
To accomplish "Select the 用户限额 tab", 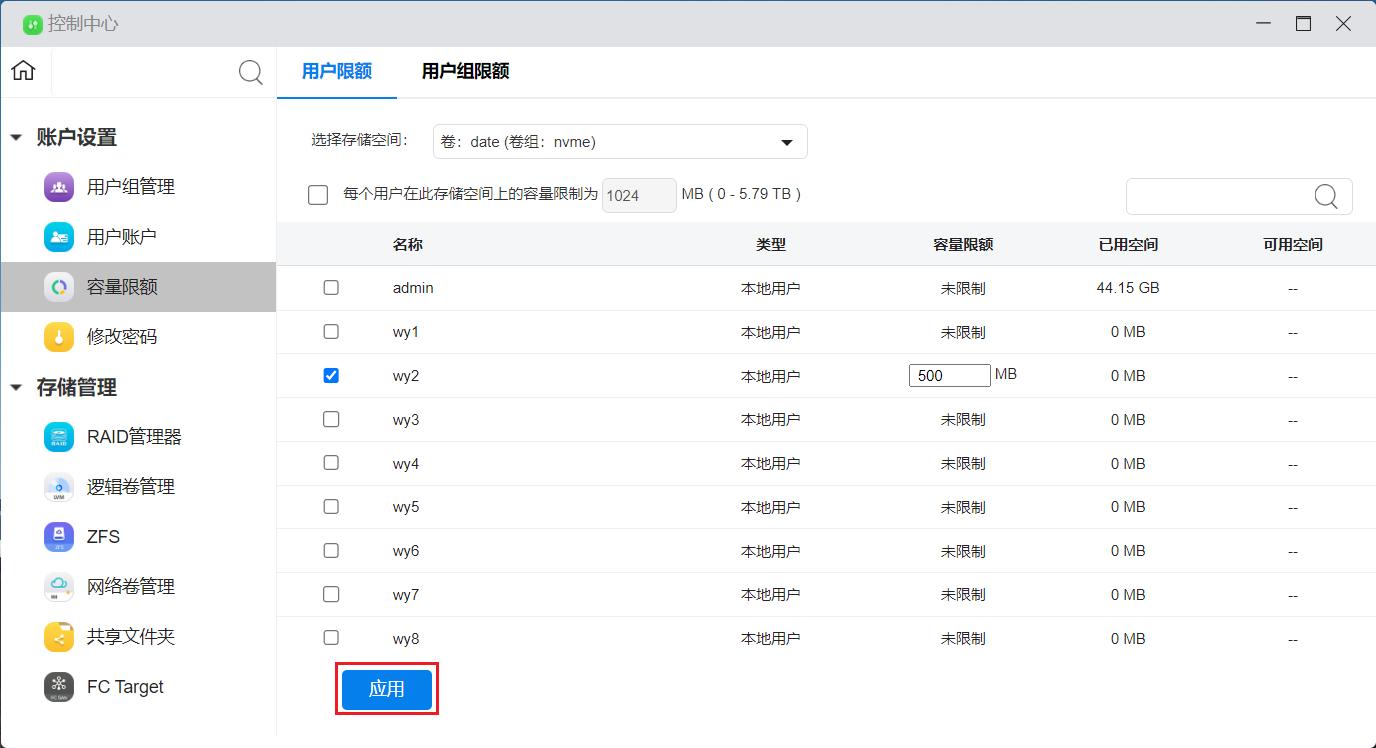I will tap(336, 71).
